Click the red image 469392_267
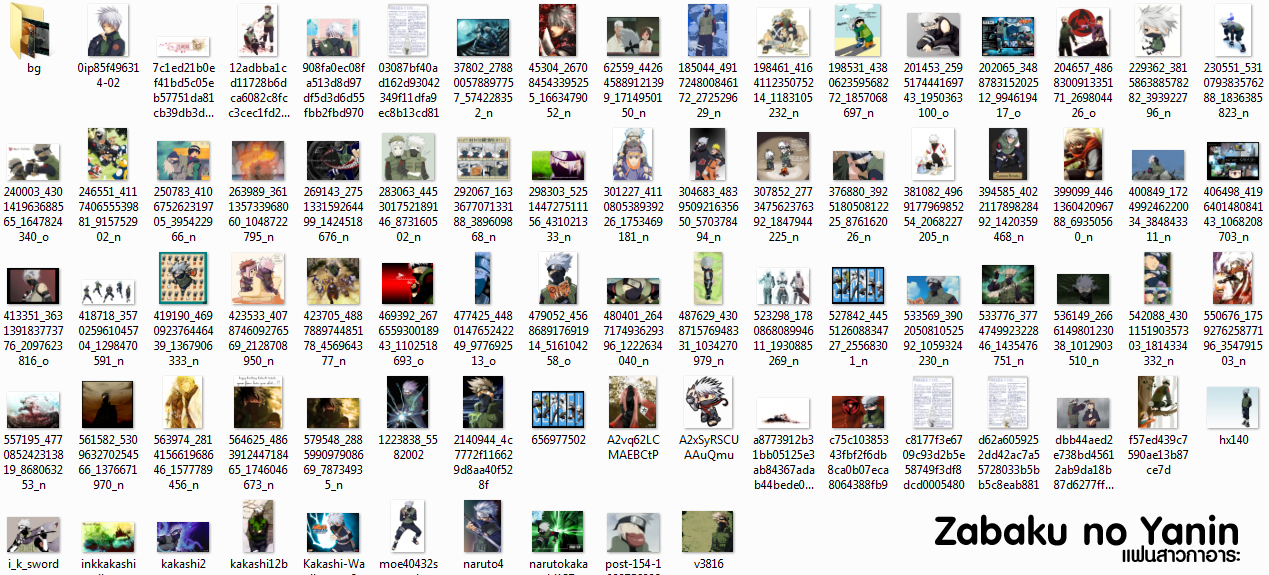This screenshot has width=1269, height=575. click(x=408, y=285)
